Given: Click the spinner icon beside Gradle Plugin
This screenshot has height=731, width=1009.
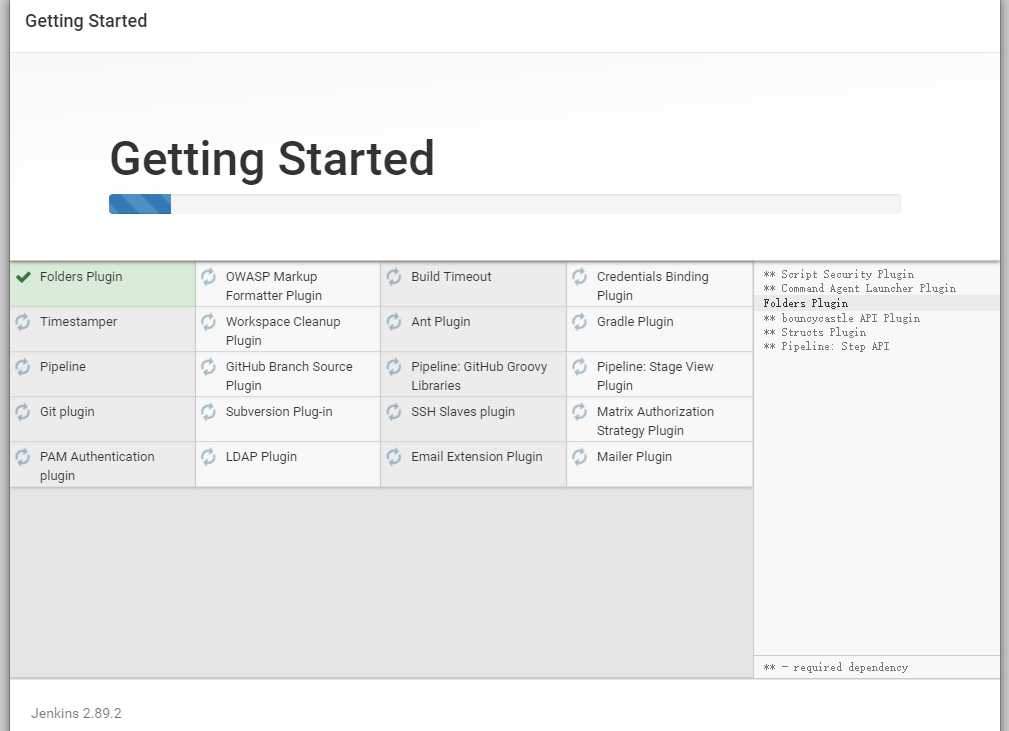Looking at the screenshot, I should pos(580,322).
